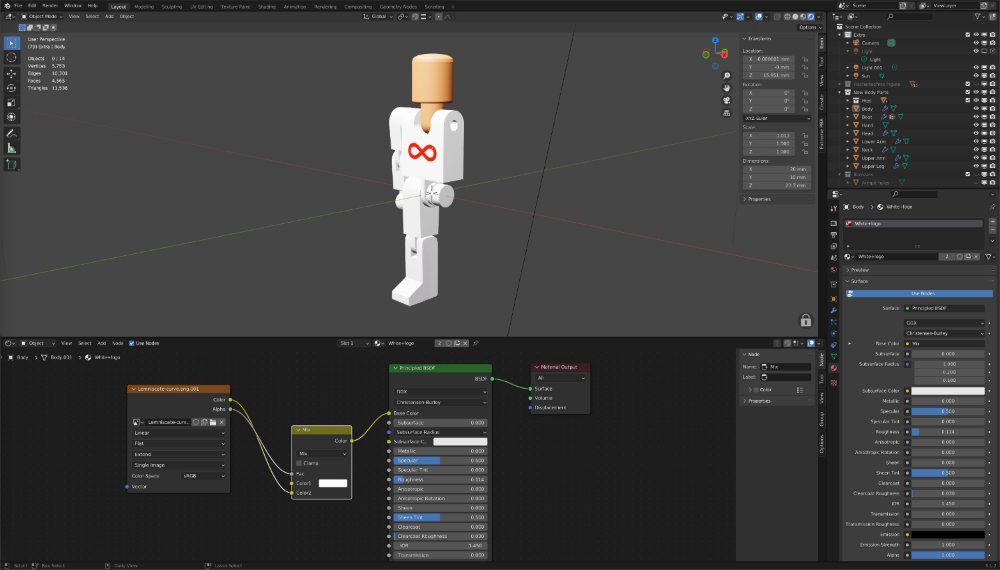Select the Annotate tool
The image size is (1000, 570).
[x=11, y=134]
